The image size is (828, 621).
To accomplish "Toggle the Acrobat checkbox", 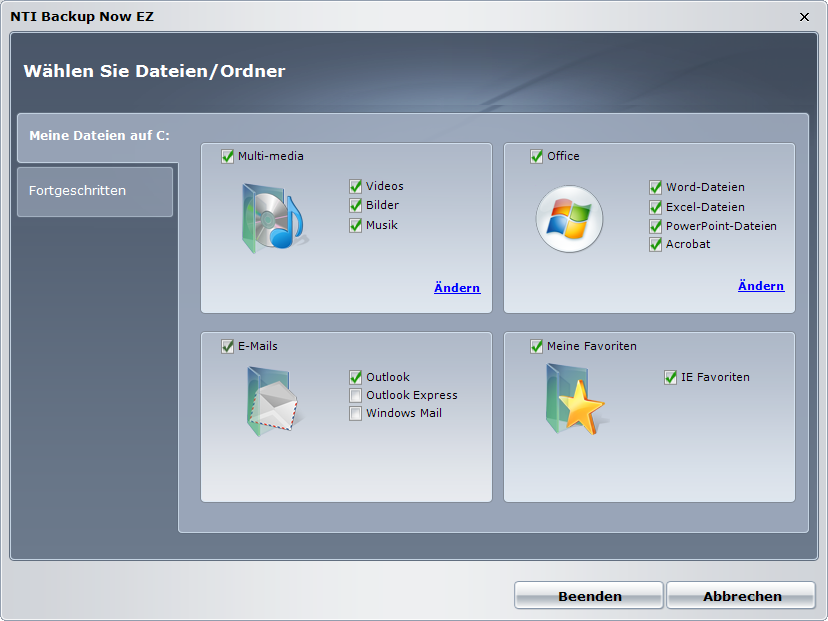I will pyautogui.click(x=655, y=244).
